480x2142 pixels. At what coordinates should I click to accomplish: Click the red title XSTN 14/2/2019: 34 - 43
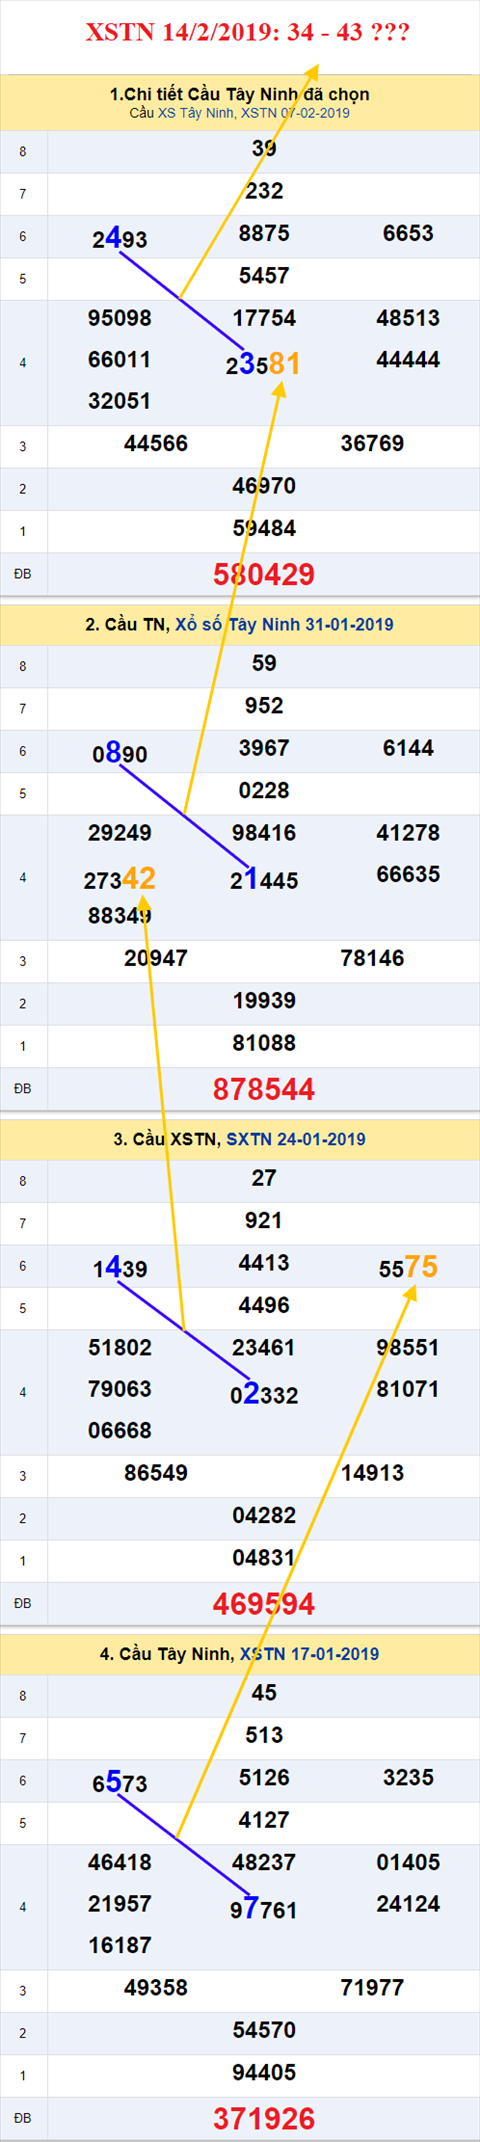[x=247, y=32]
